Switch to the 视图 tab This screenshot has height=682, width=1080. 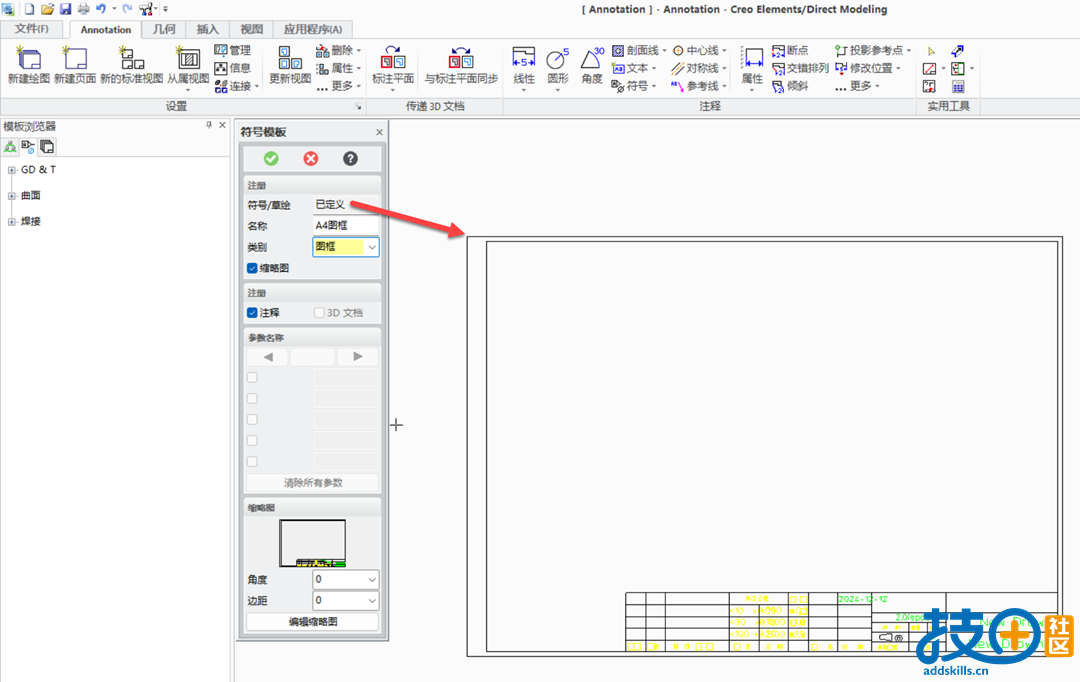[x=251, y=29]
